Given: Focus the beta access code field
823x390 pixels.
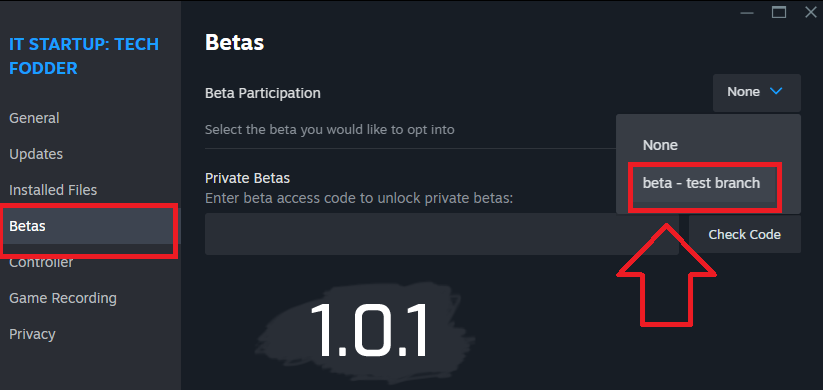Looking at the screenshot, I should (441, 234).
